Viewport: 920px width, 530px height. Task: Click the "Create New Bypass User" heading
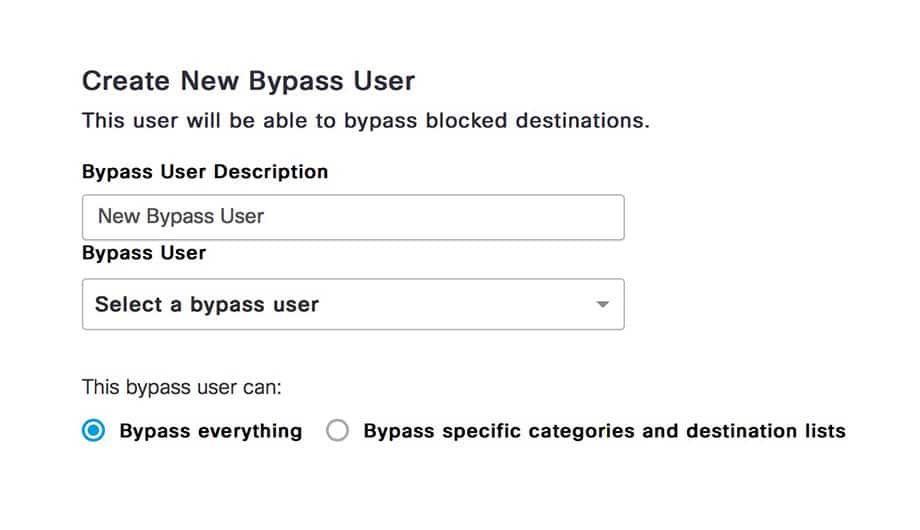[x=248, y=81]
